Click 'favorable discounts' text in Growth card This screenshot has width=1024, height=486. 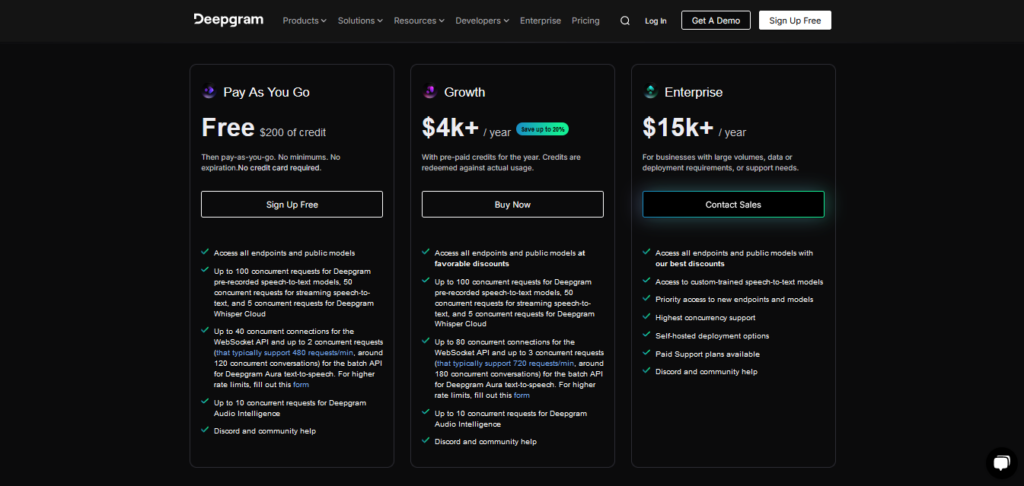coord(472,264)
